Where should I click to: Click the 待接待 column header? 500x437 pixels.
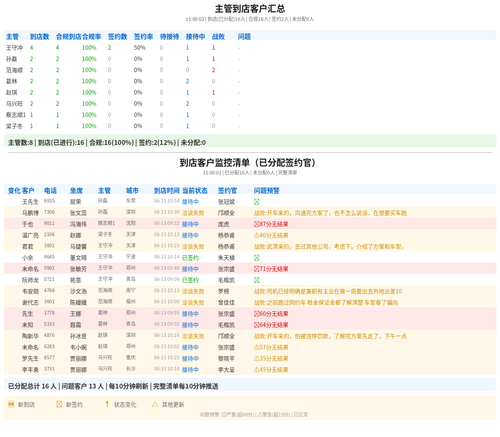169,37
